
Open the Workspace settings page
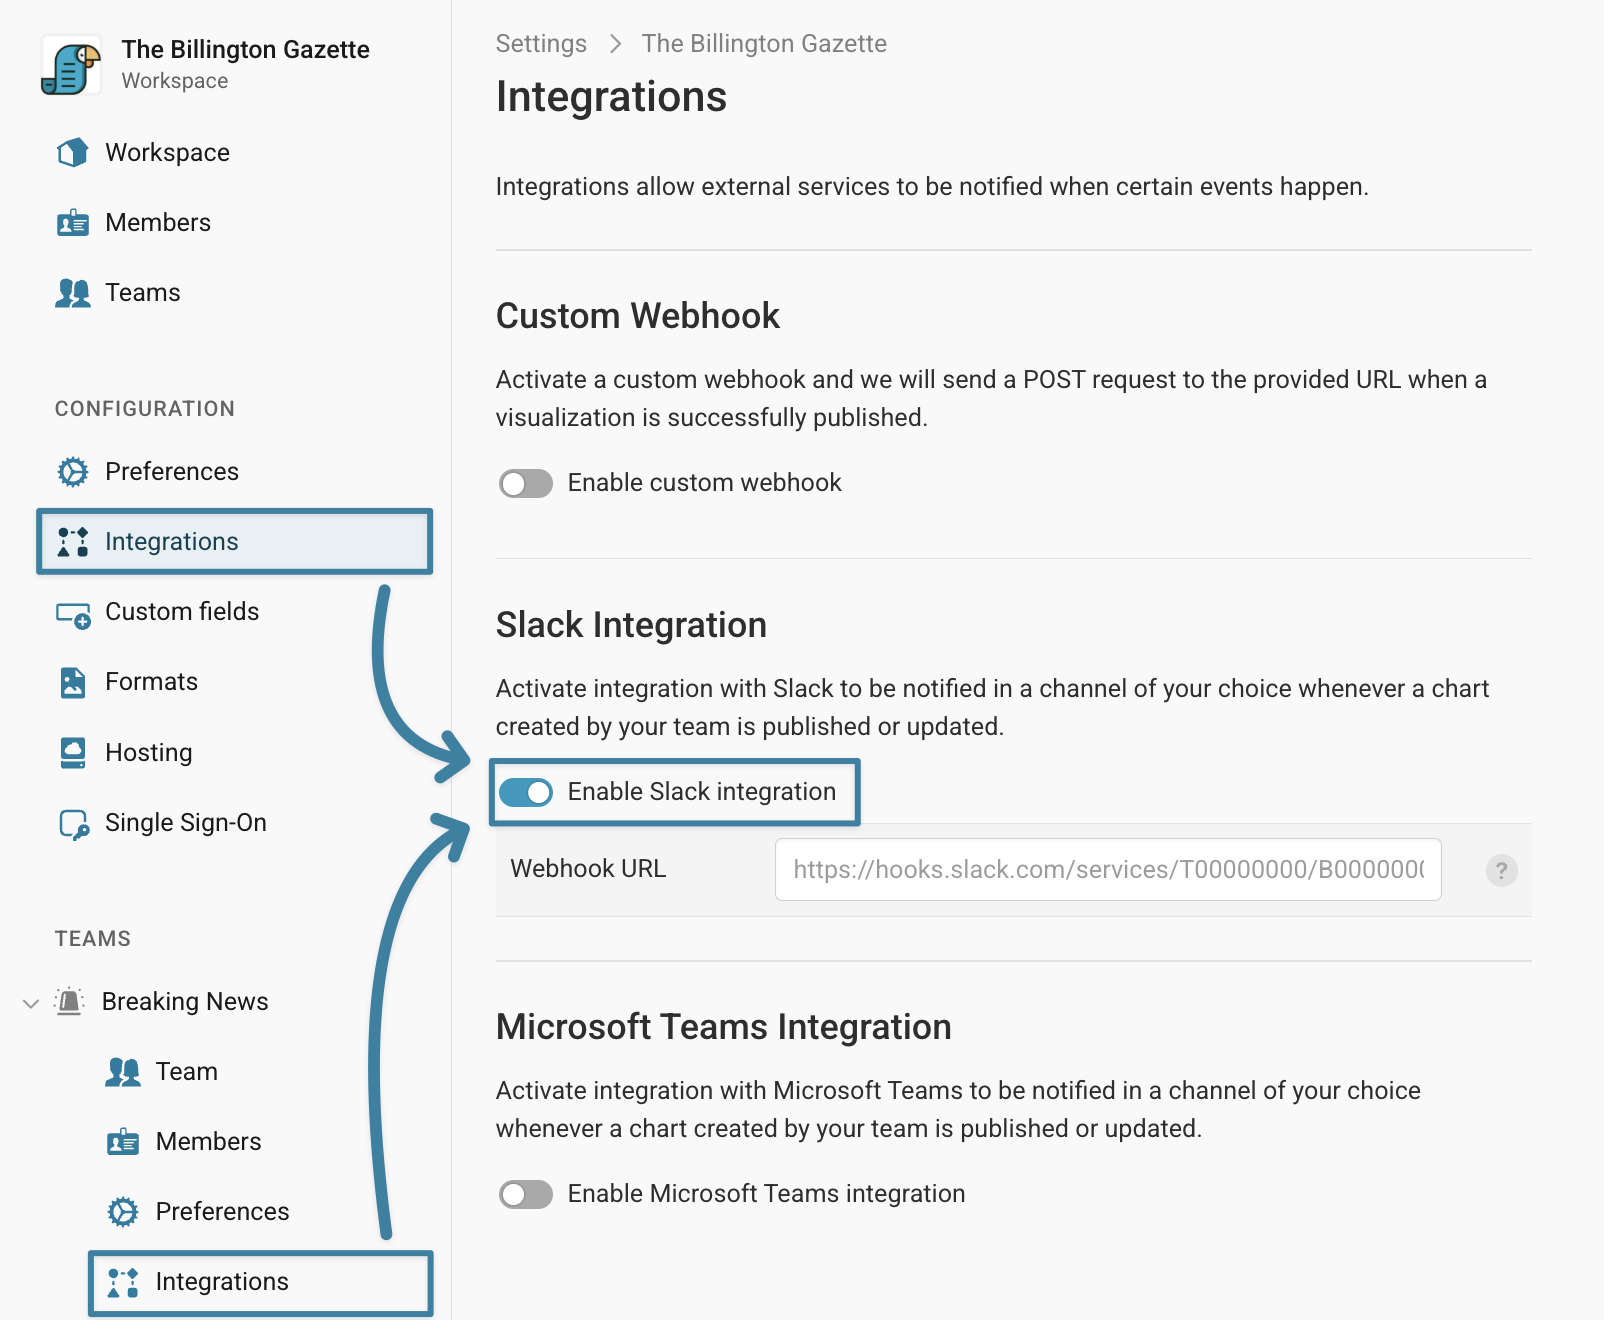click(167, 153)
